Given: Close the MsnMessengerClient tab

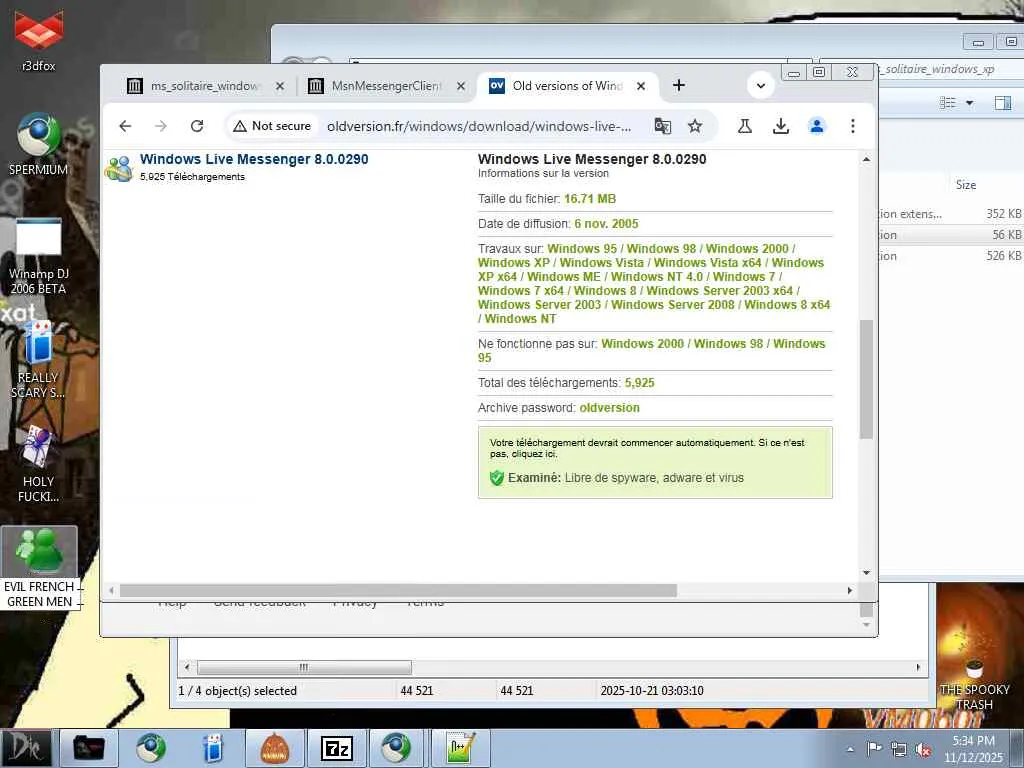Looking at the screenshot, I should coord(461,86).
